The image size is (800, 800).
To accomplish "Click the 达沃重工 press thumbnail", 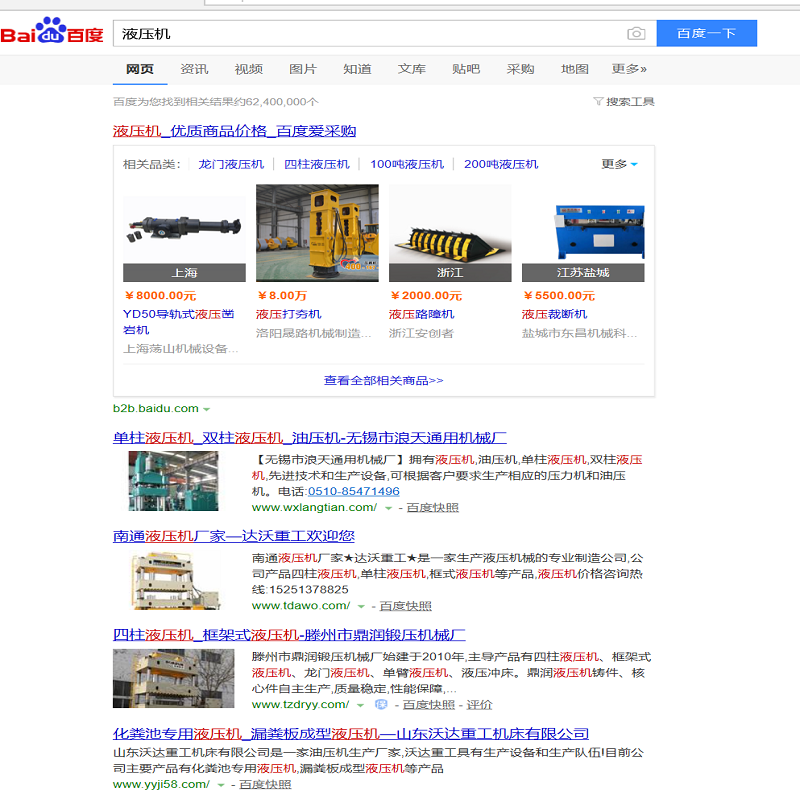I will click(173, 580).
